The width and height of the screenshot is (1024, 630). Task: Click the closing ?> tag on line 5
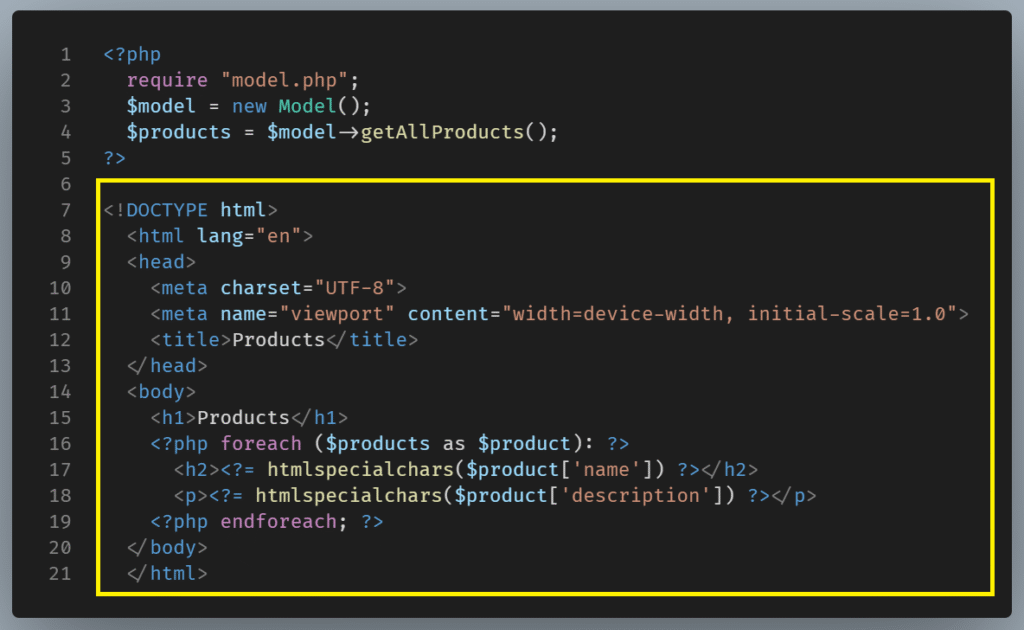[x=115, y=158]
